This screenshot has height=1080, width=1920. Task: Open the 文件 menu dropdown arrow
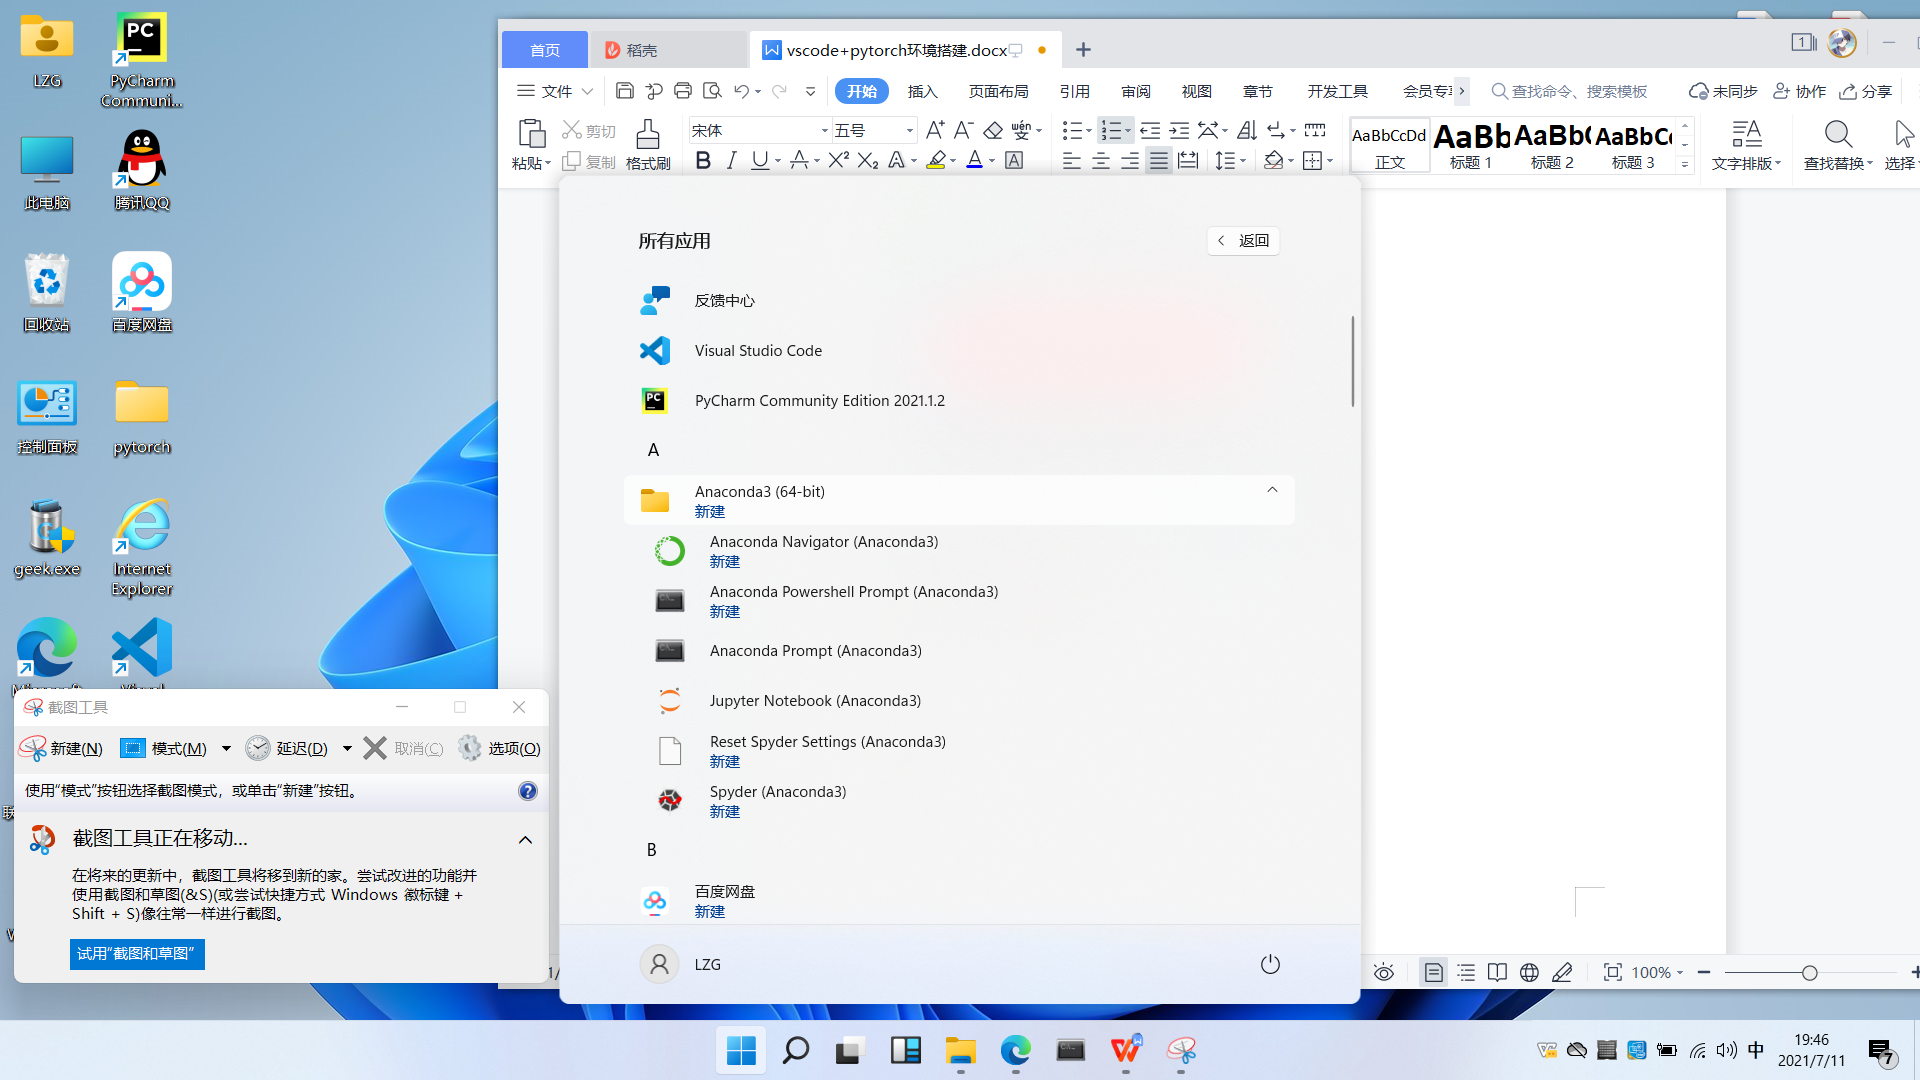coord(587,91)
